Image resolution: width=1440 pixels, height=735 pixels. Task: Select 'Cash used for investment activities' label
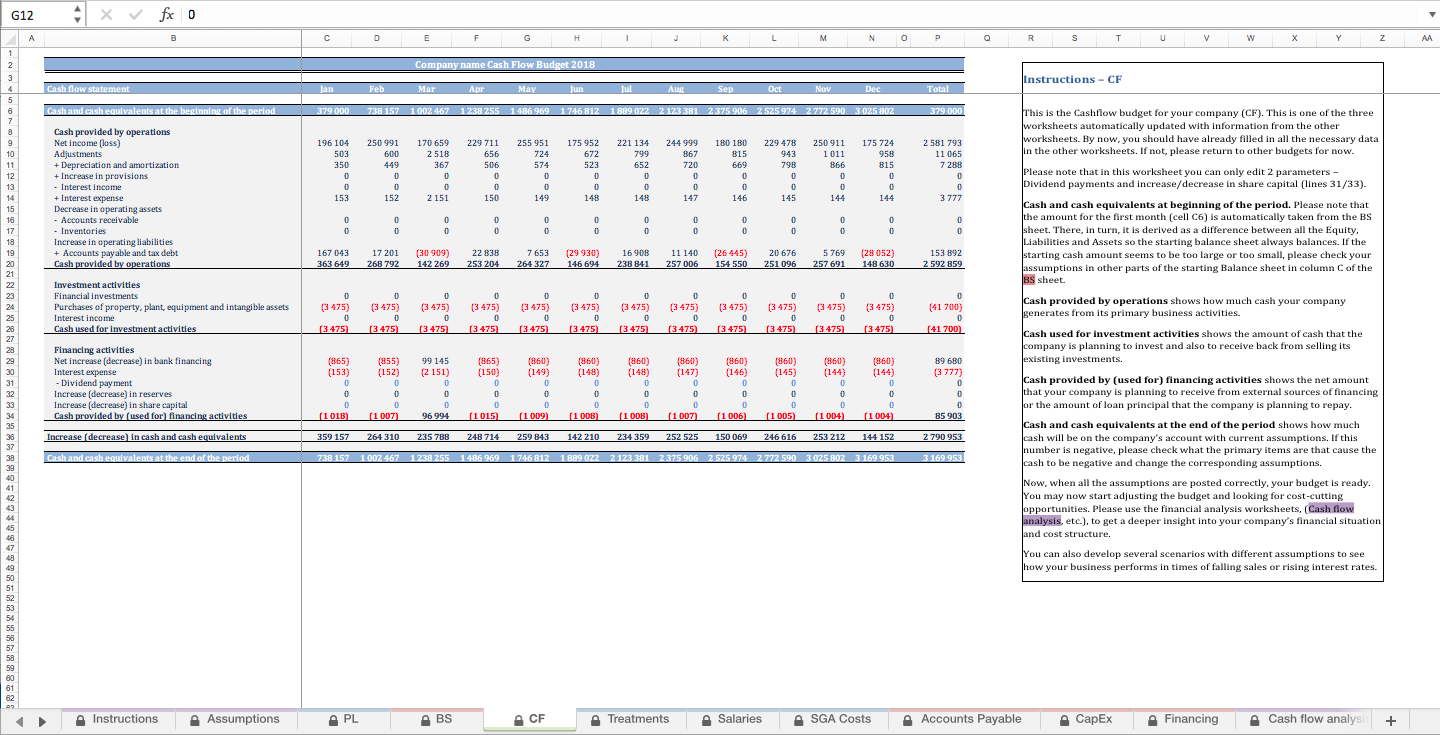[x=125, y=329]
